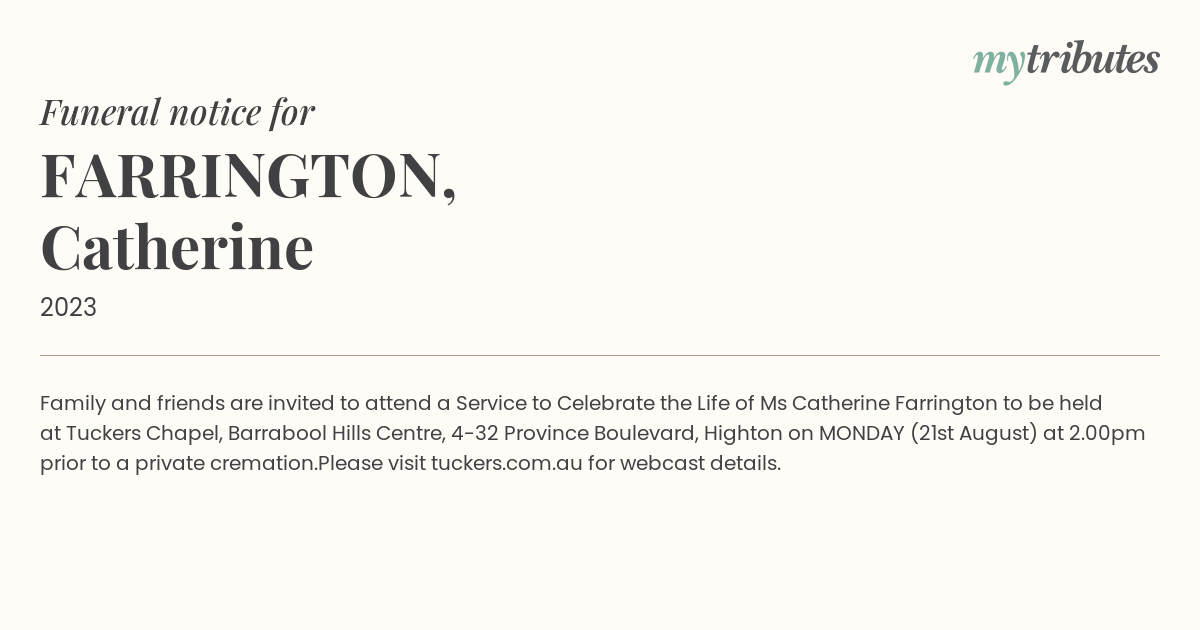
Task: Click the mytributes logo
Action: 1066,62
